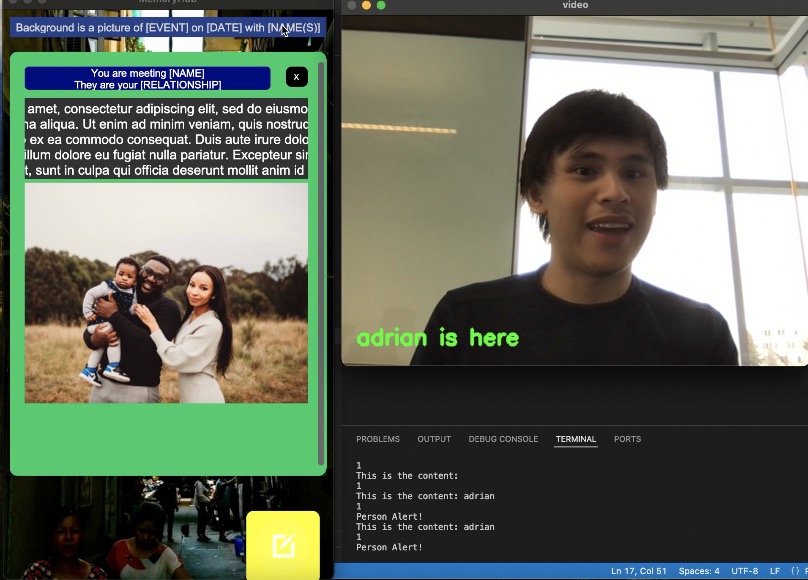Click the 'You are meeting [NAME]' banner
This screenshot has height=580, width=808.
(x=147, y=79)
